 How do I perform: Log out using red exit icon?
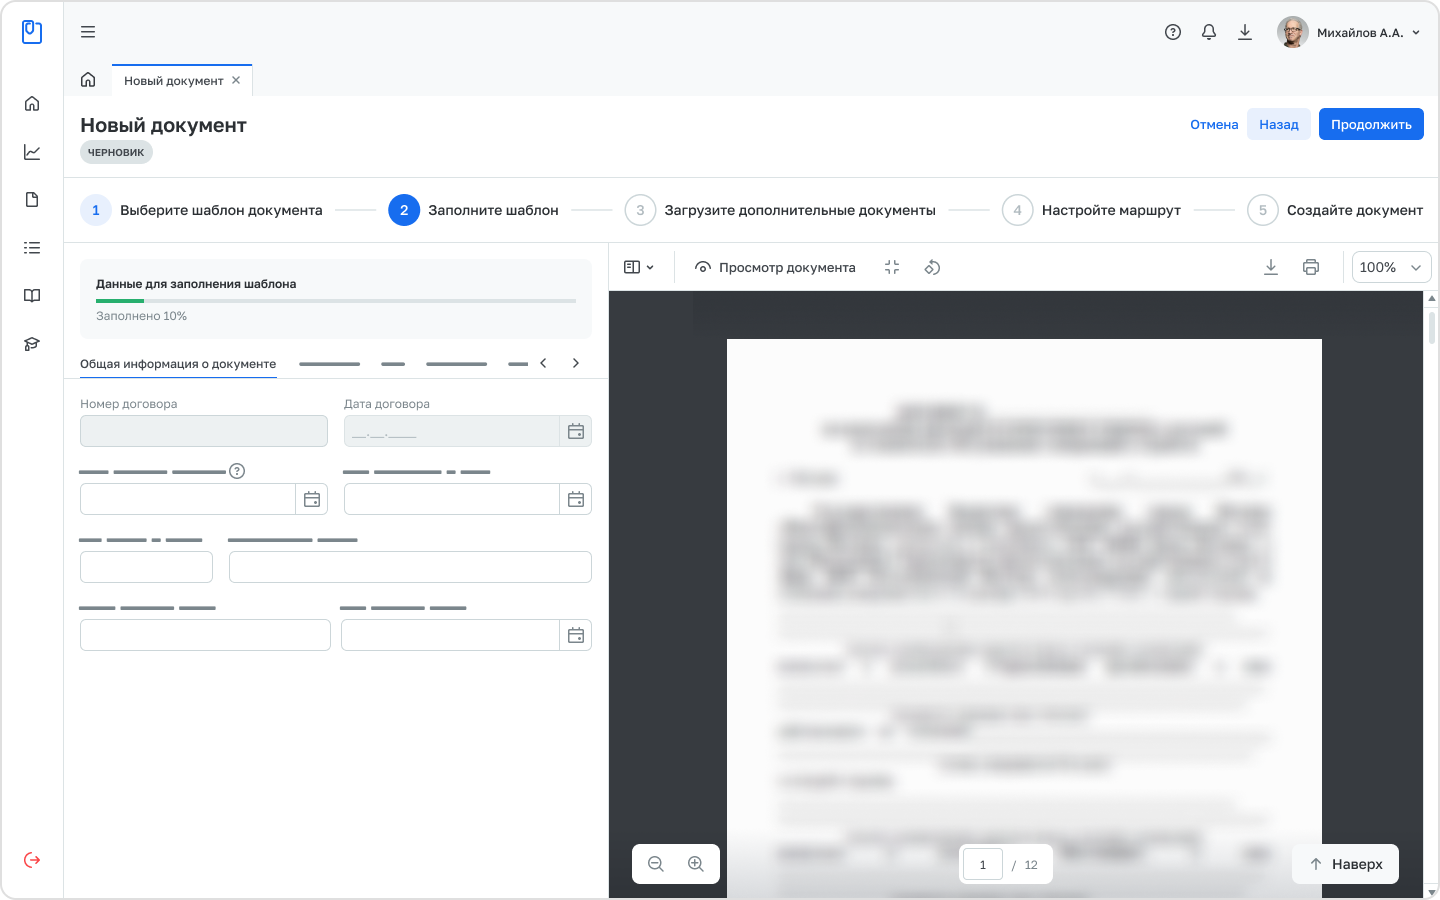coord(32,860)
